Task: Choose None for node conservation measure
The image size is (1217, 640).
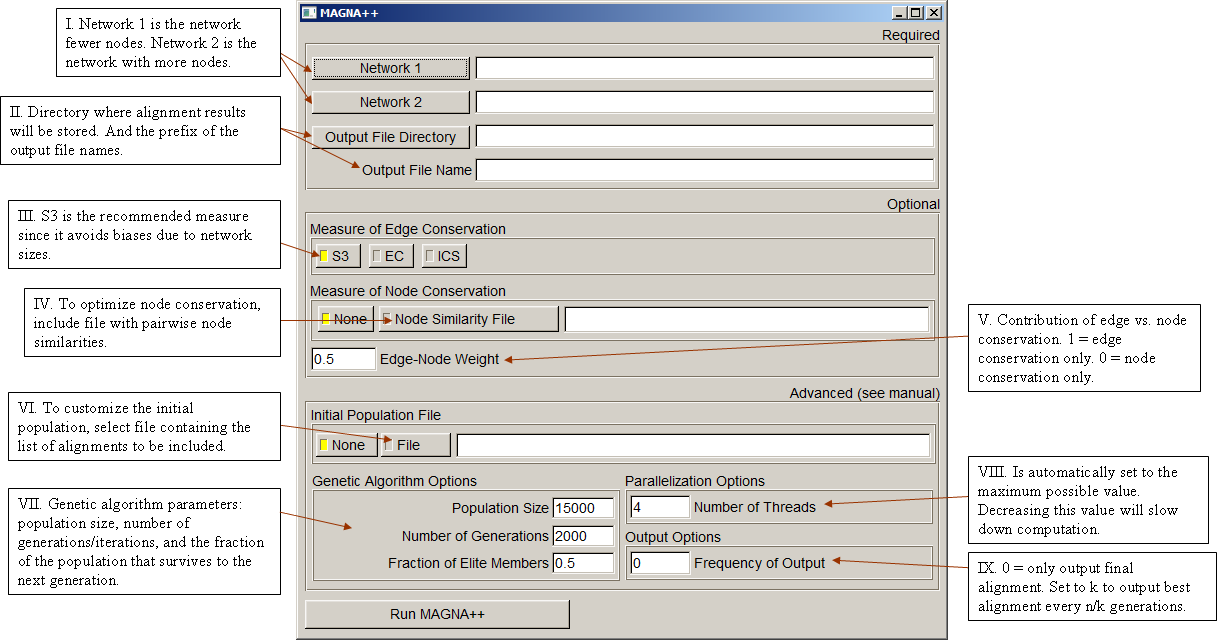Action: 346,319
